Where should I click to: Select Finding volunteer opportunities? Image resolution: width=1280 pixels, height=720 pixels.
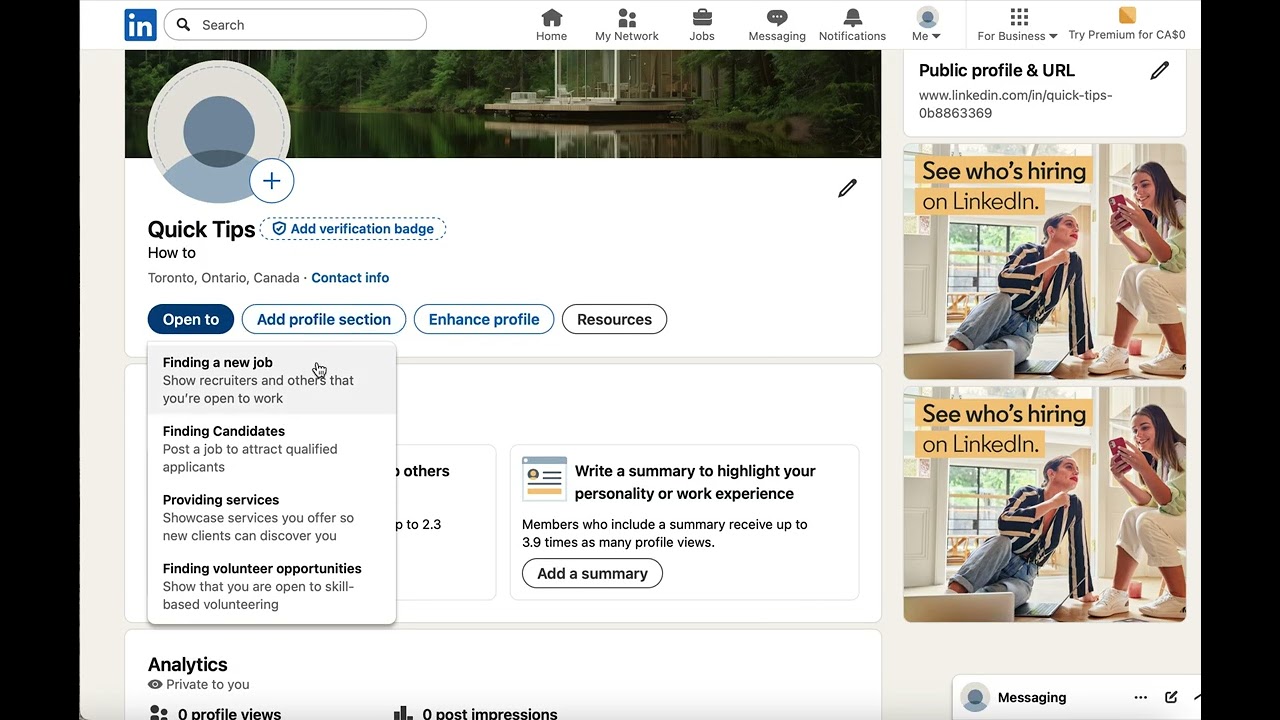pos(271,586)
